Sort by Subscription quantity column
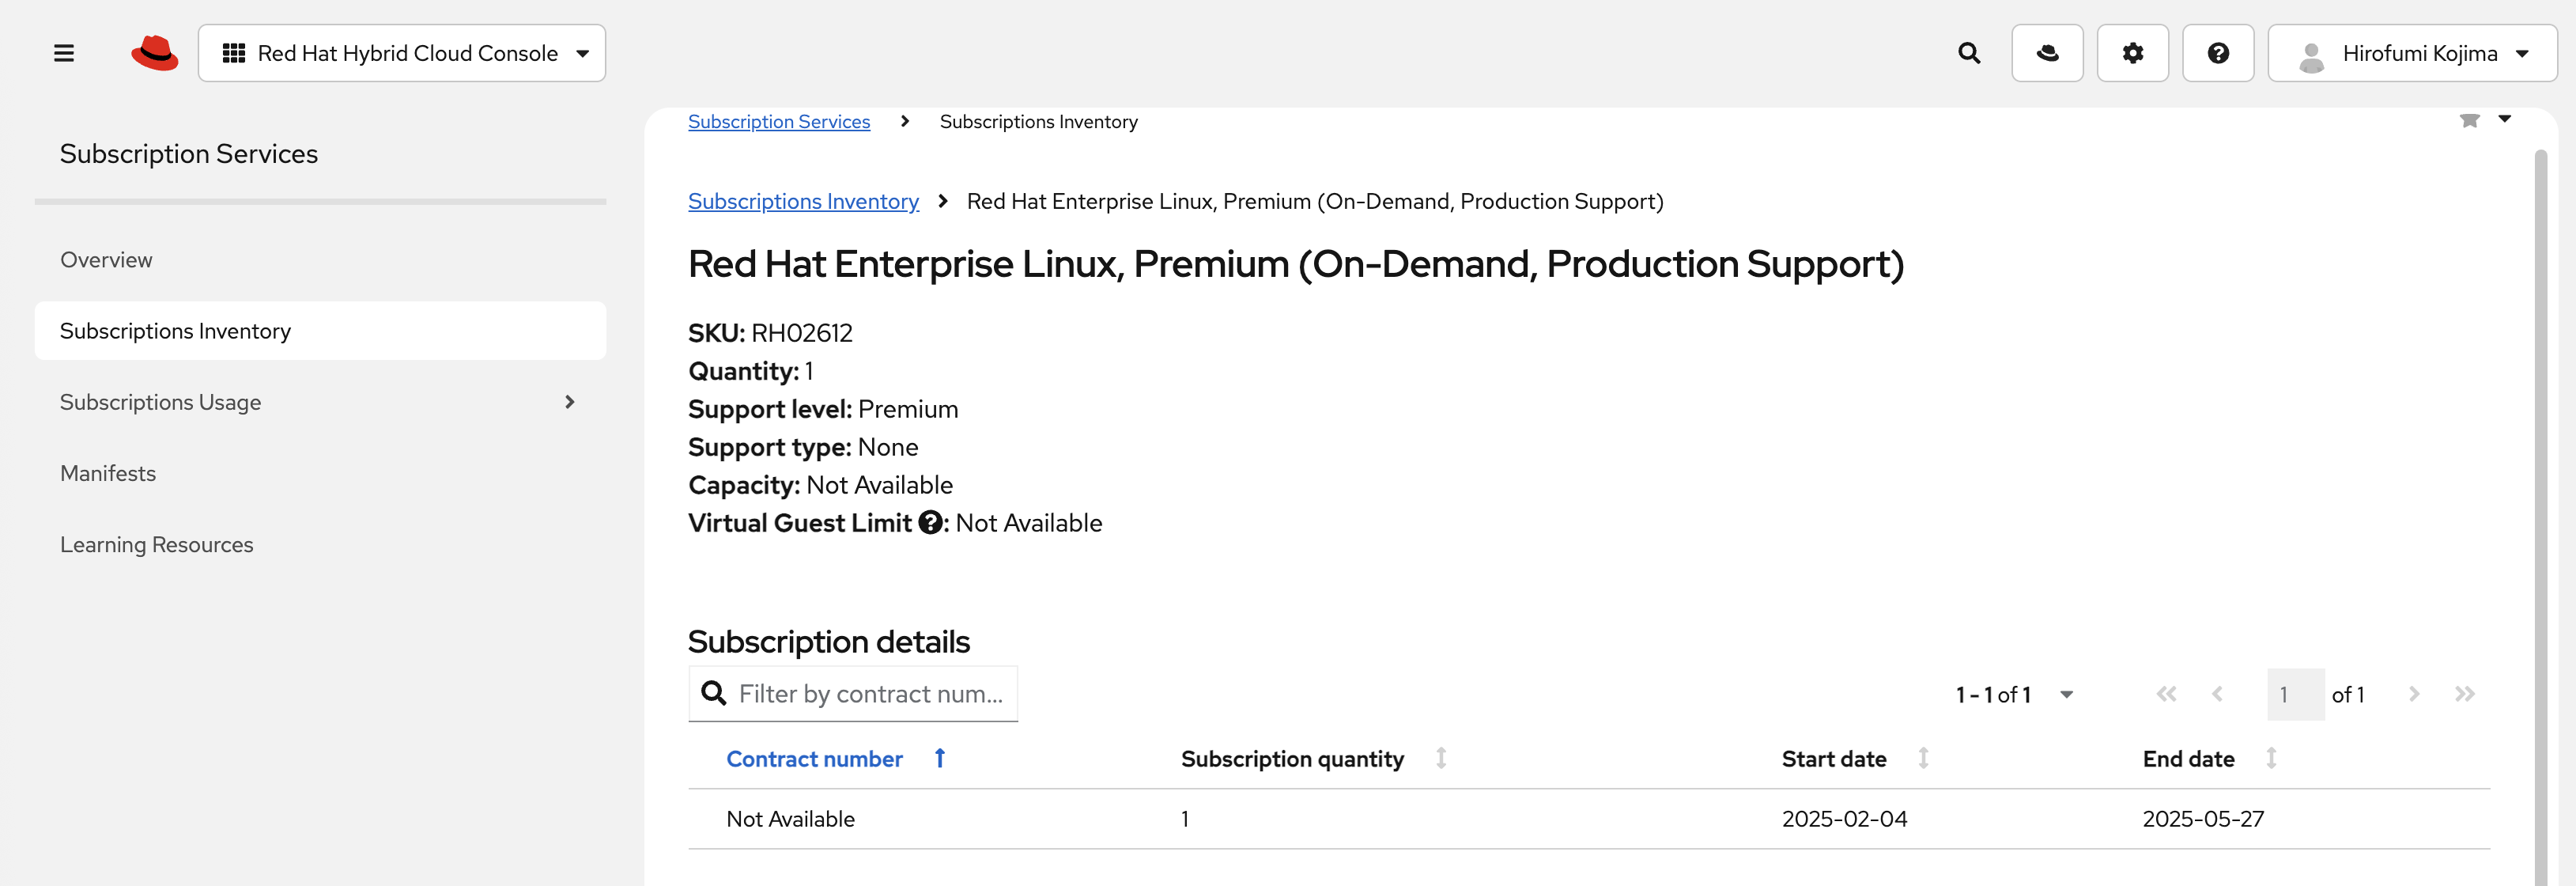Image resolution: width=2576 pixels, height=886 pixels. [x=1292, y=760]
